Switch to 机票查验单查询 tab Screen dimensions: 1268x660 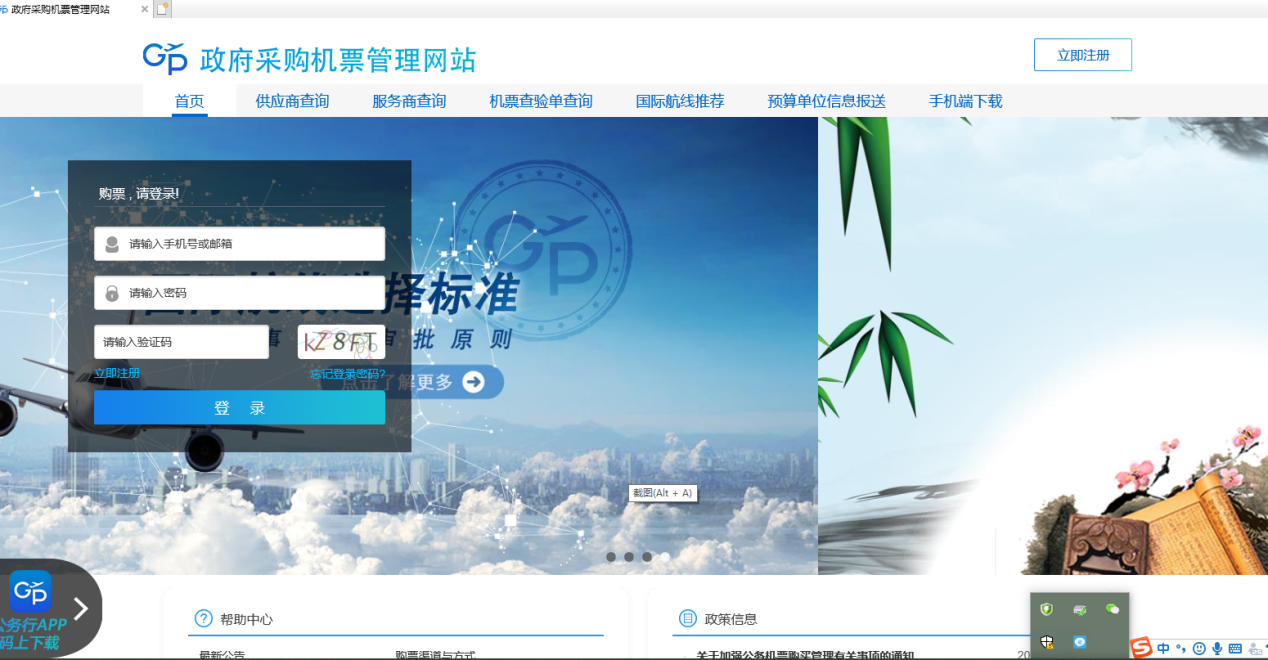[540, 101]
